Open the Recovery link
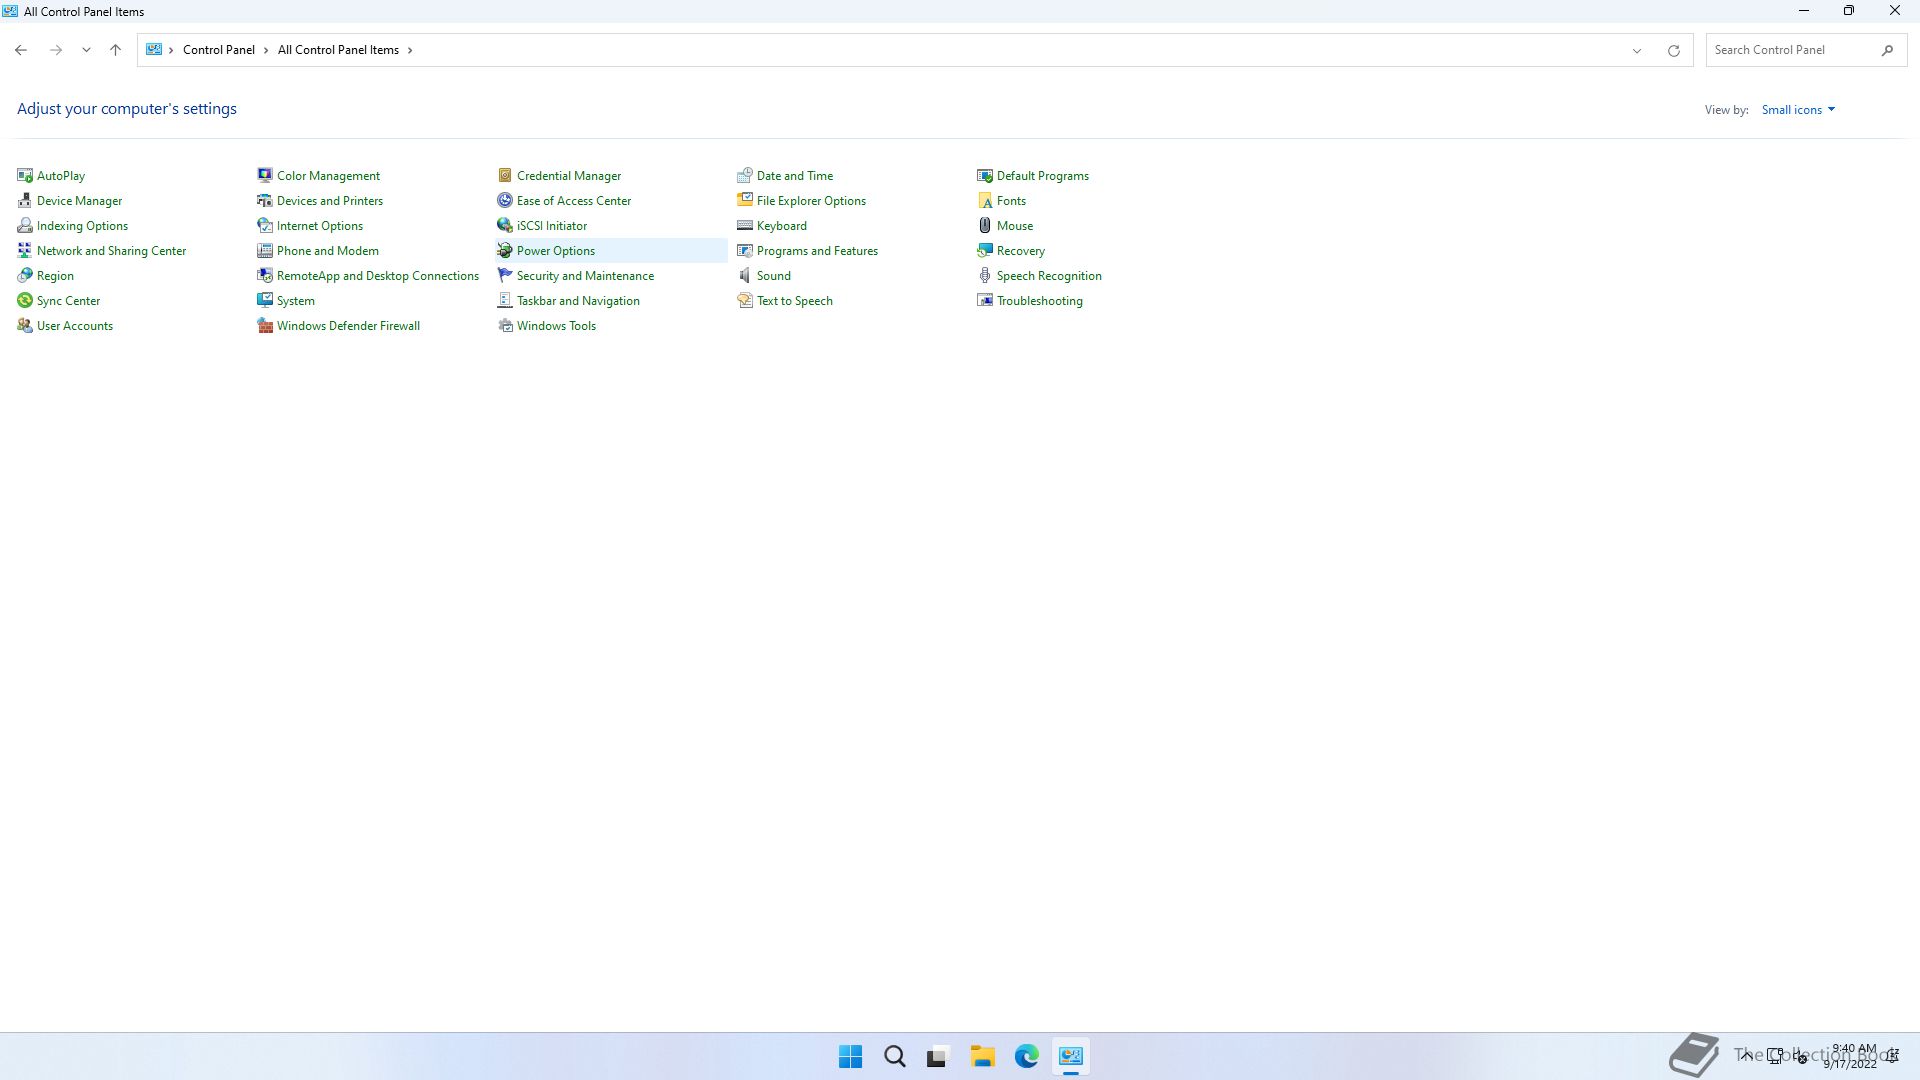 coord(1021,251)
